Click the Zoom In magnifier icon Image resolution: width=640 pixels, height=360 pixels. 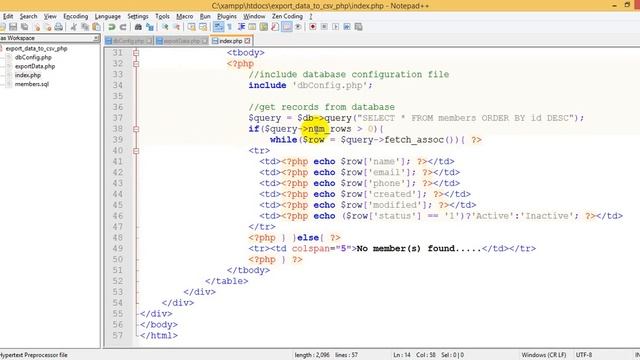click(x=165, y=27)
